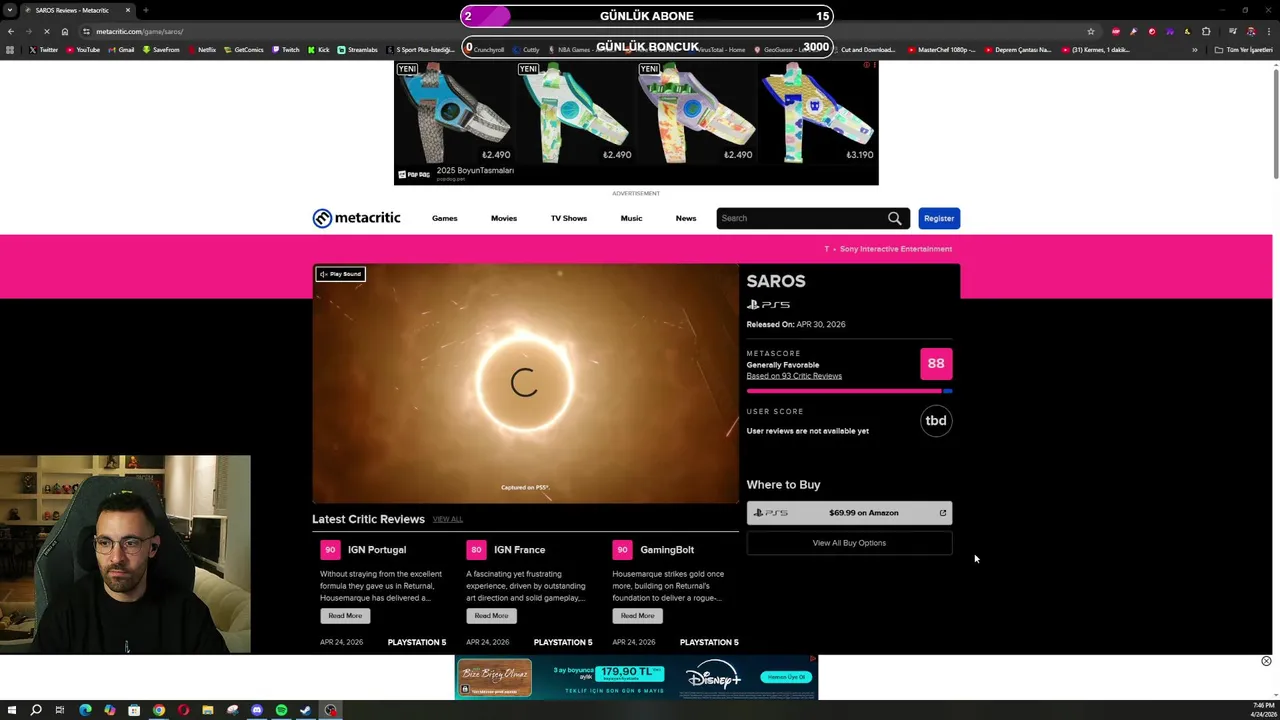Open Chrome from the taskbar
The height and width of the screenshot is (720, 1280).
(158, 710)
